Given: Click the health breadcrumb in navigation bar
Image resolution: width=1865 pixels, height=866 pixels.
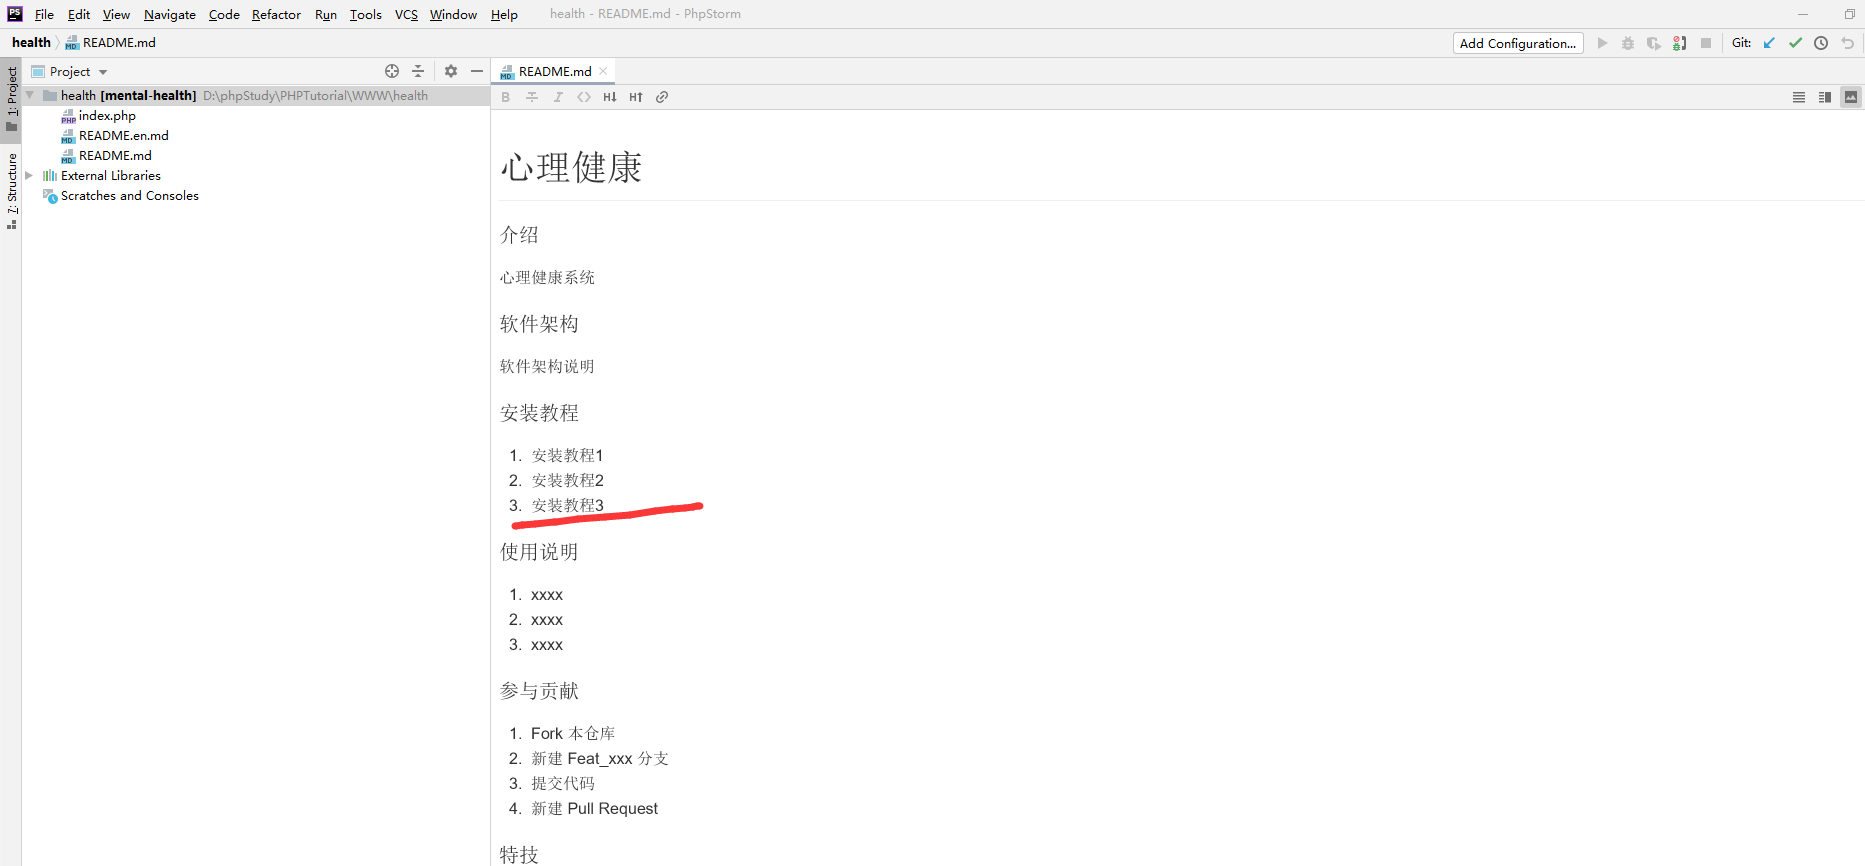Looking at the screenshot, I should point(31,42).
